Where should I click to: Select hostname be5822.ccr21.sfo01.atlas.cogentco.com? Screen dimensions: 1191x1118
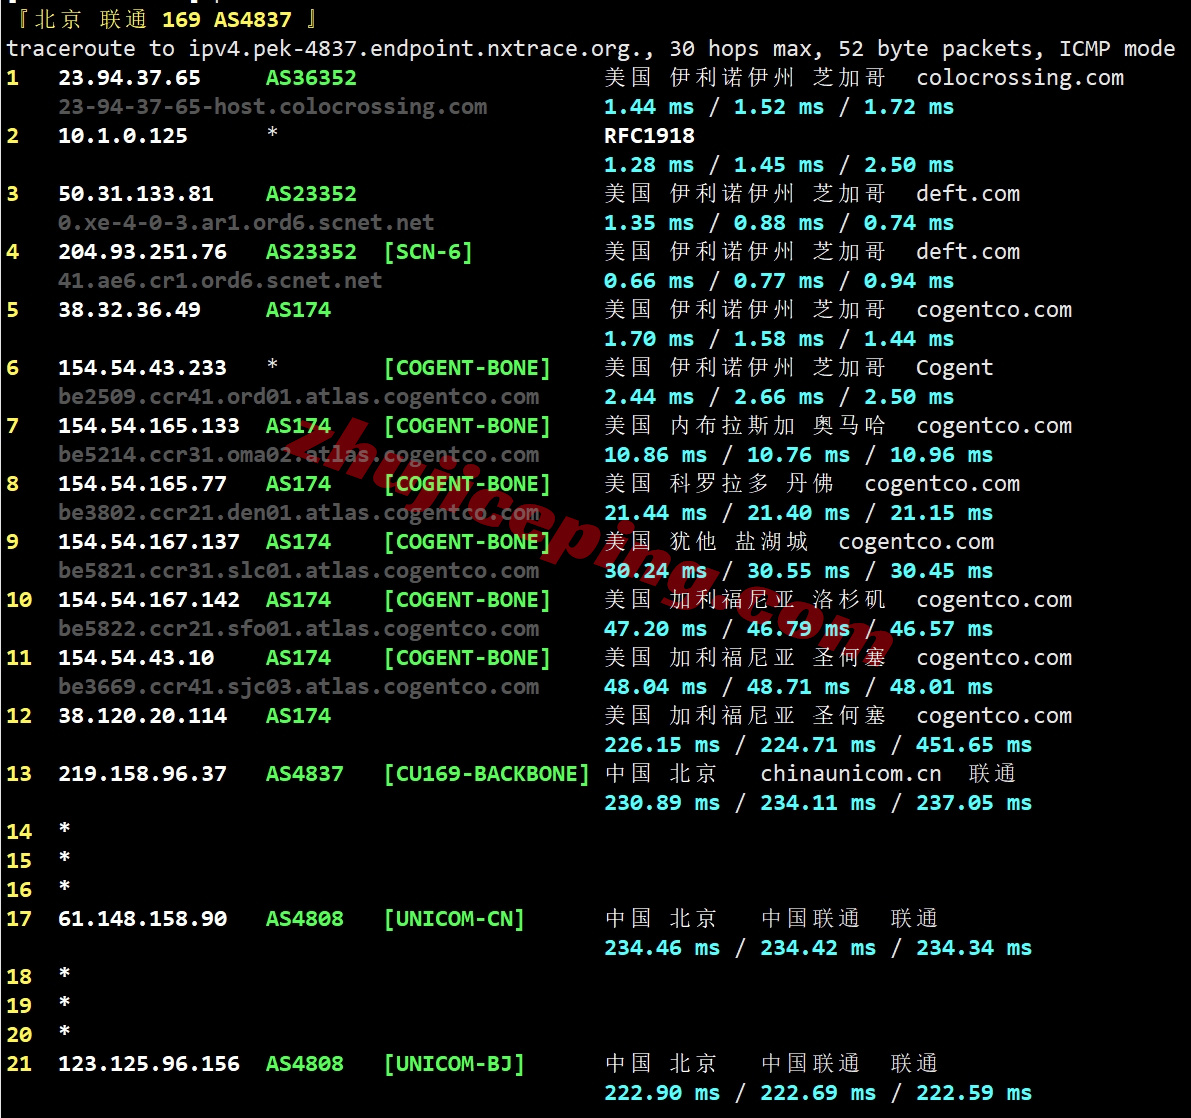click(299, 630)
